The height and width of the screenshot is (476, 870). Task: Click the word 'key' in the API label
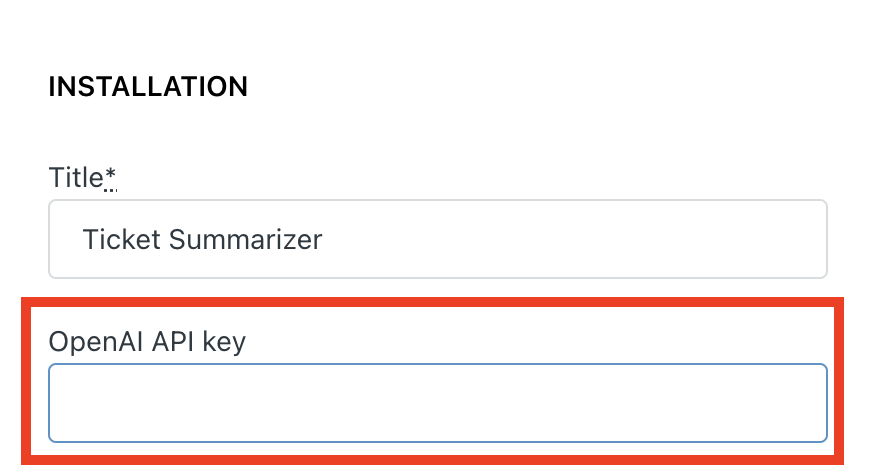click(x=224, y=342)
